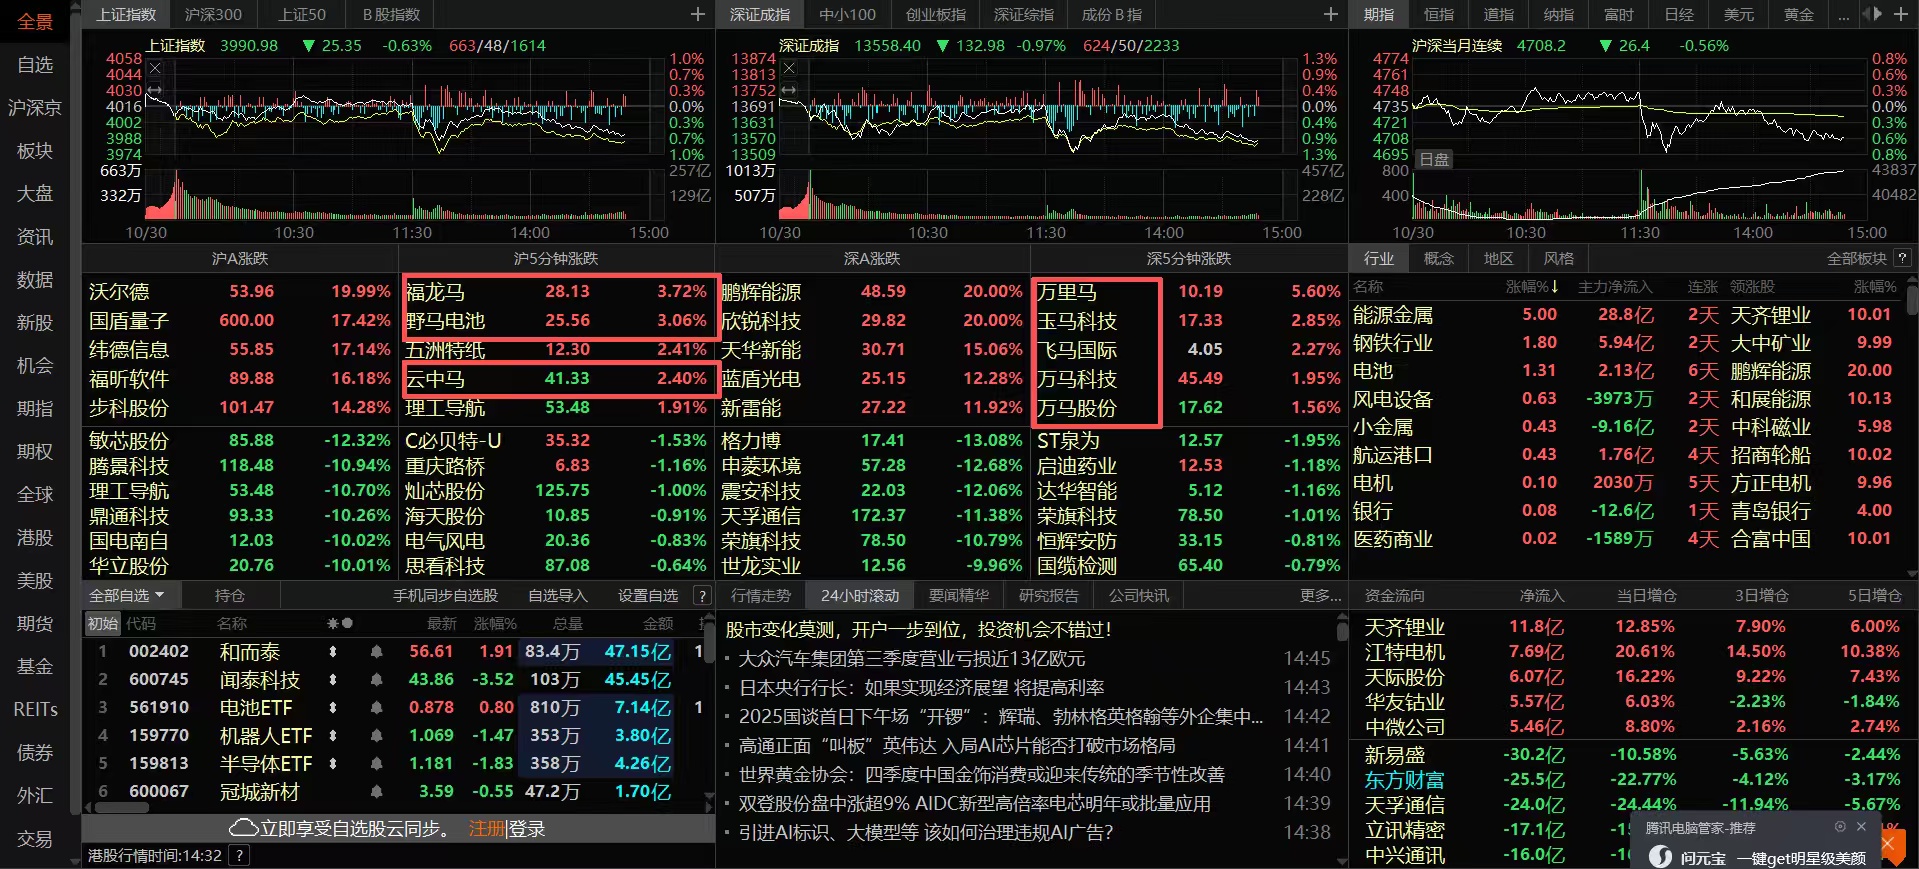Open the 概念 sector tab
The height and width of the screenshot is (869, 1919).
pyautogui.click(x=1438, y=258)
